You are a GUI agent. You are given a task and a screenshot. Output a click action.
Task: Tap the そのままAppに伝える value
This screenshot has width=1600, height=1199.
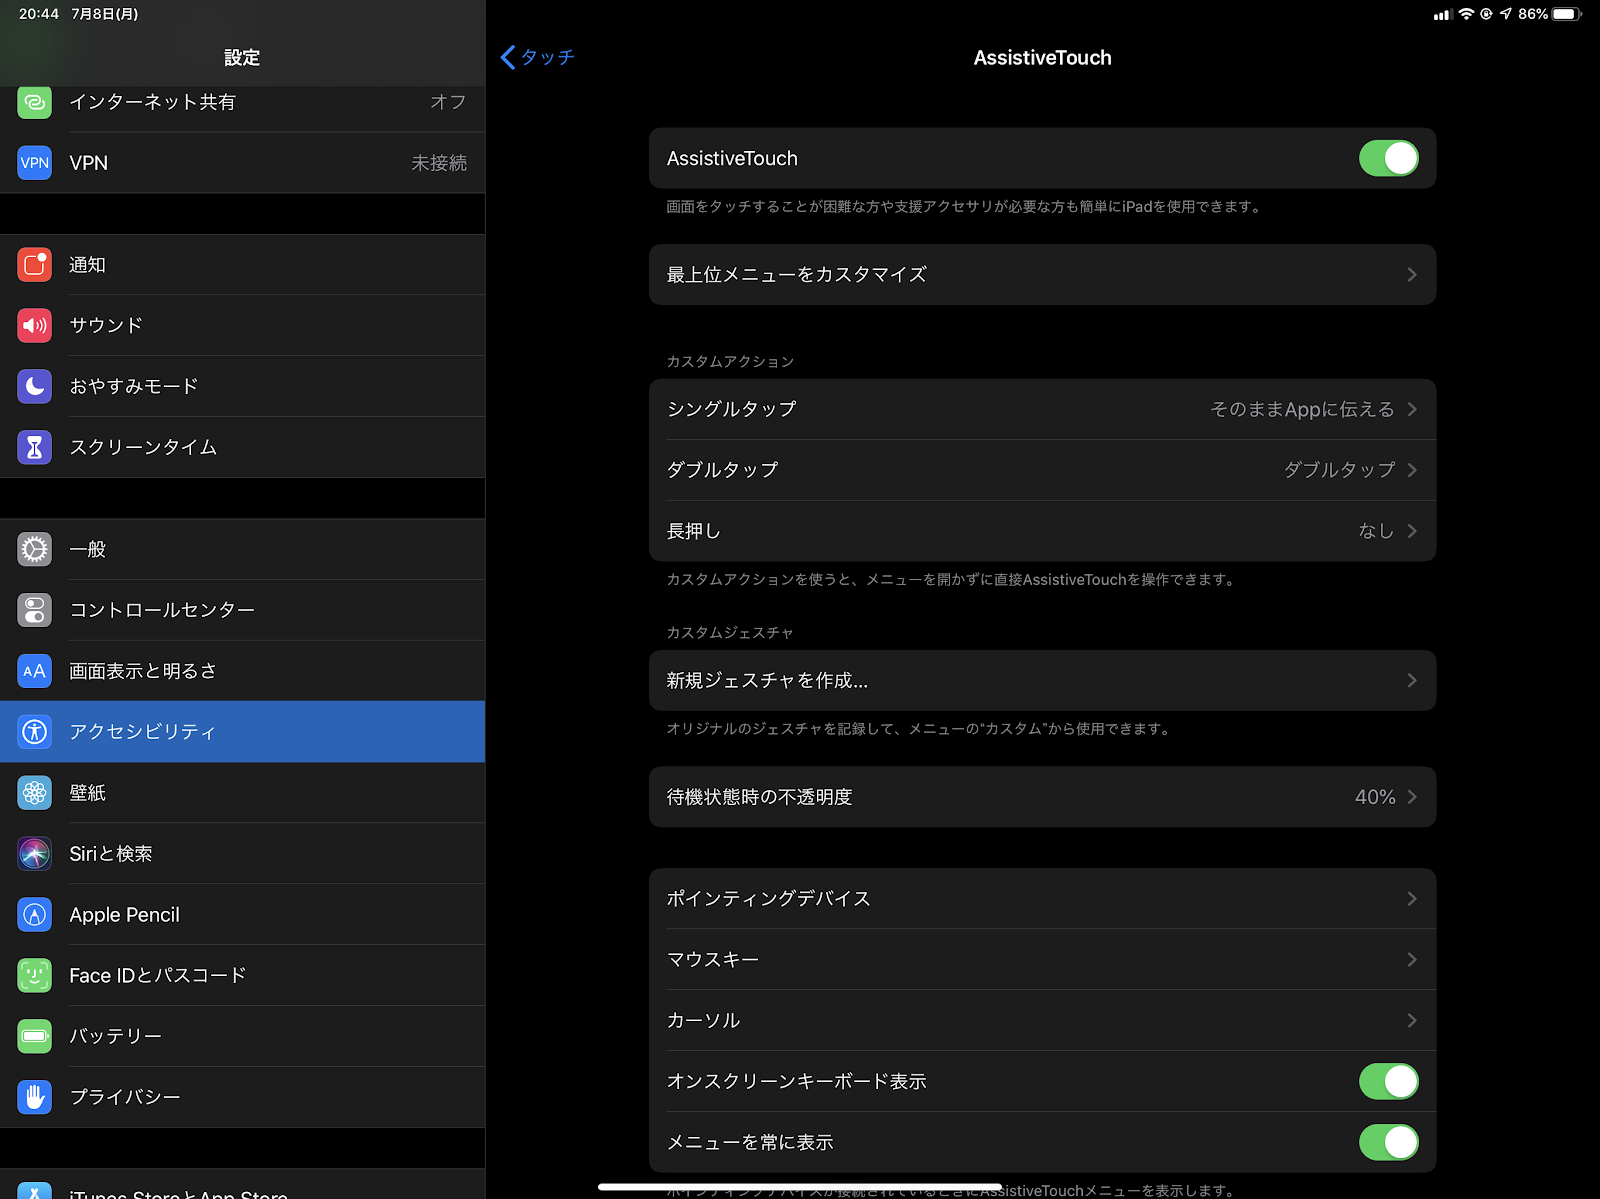1302,409
